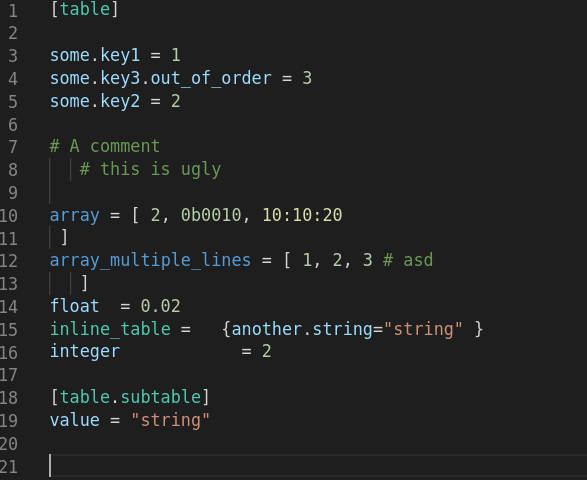587x480 pixels.
Task: Click the some.key2 key on line 5
Action: 95,101
